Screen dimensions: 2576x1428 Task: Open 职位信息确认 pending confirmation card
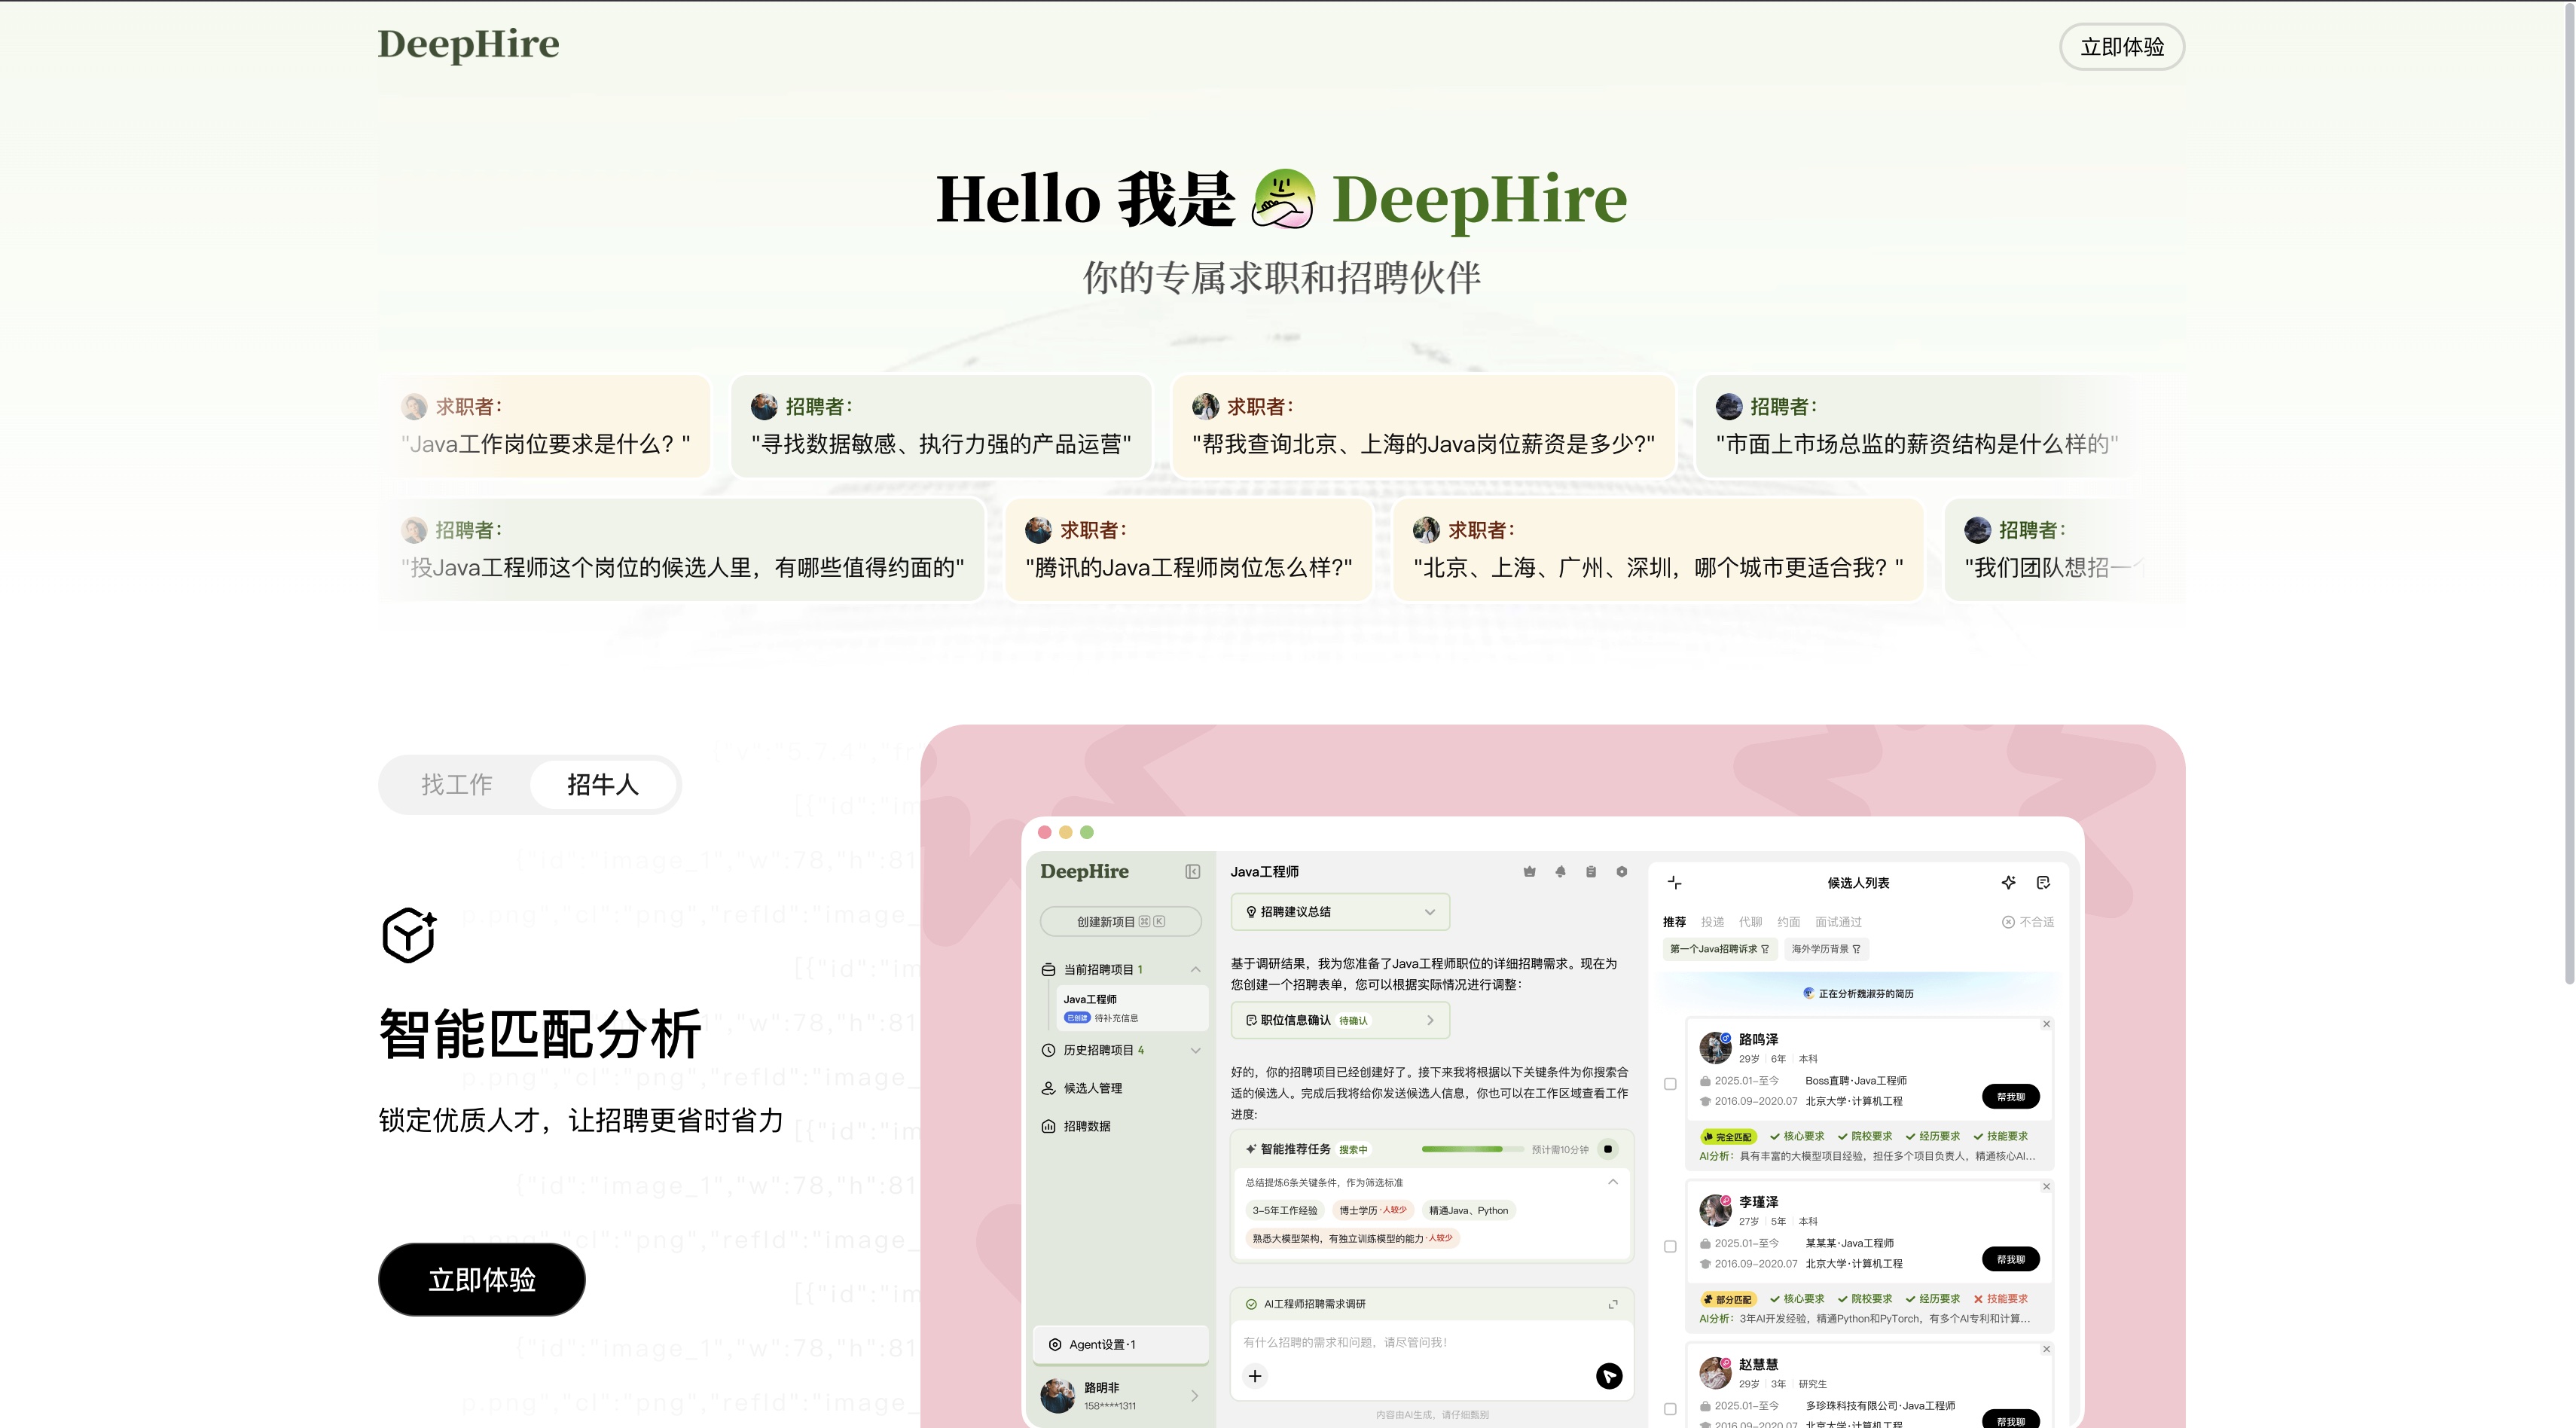(x=1341, y=1020)
